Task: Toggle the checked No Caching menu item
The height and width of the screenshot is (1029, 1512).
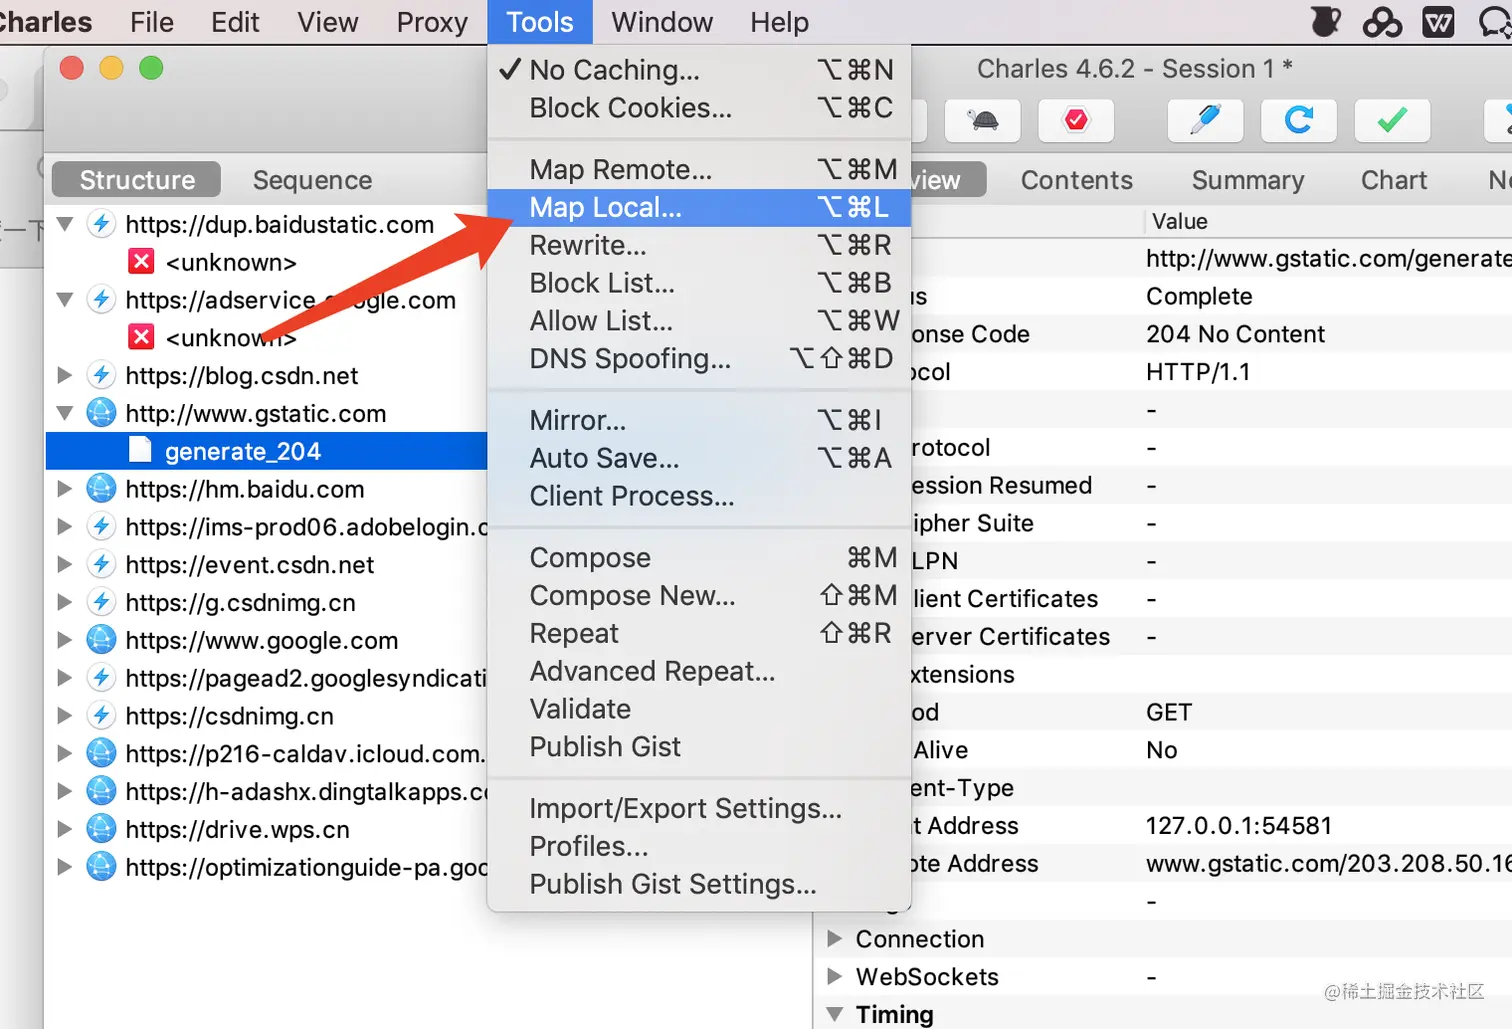Action: [x=699, y=70]
